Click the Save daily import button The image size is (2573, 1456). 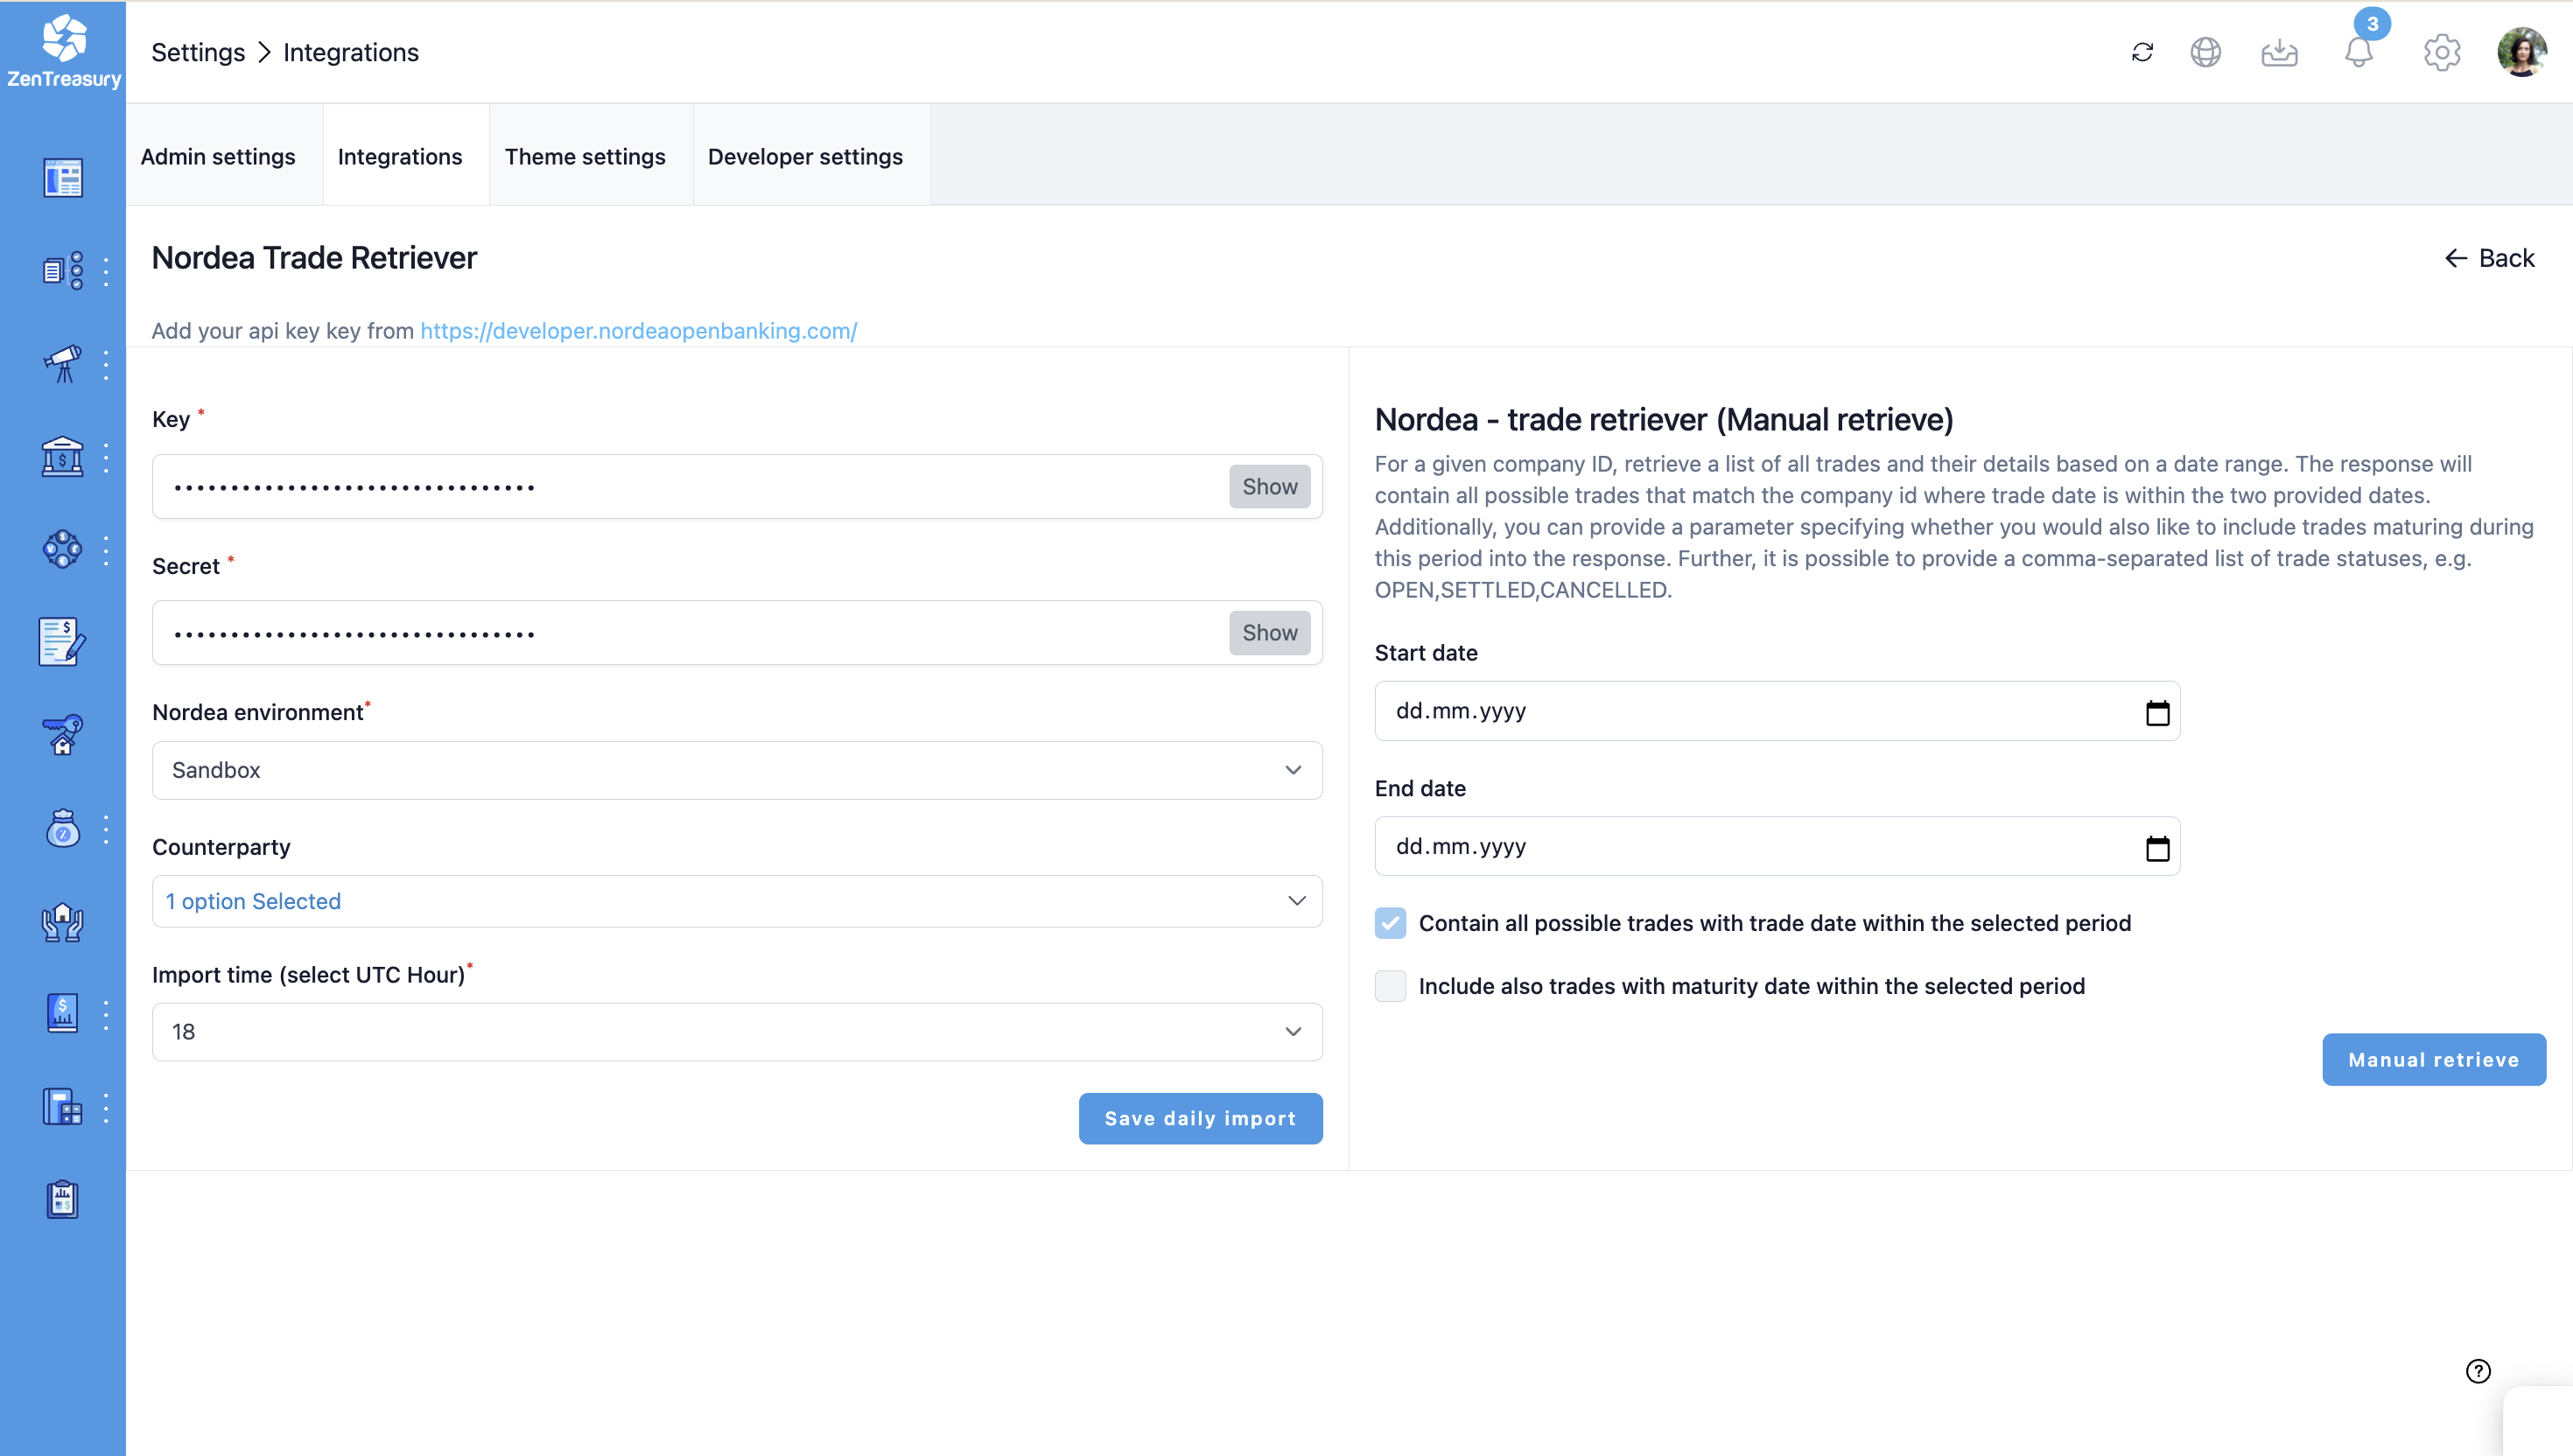pos(1200,1118)
